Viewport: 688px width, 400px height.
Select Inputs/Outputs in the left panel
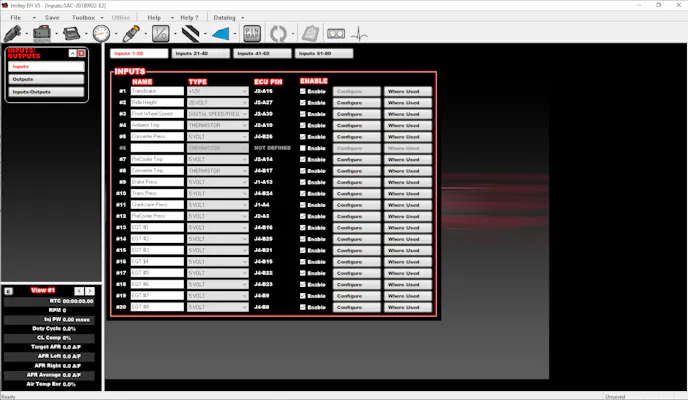pyautogui.click(x=47, y=92)
